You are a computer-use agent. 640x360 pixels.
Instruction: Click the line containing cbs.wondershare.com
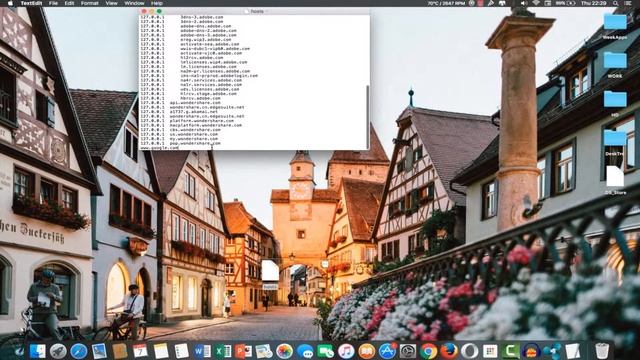click(x=180, y=129)
